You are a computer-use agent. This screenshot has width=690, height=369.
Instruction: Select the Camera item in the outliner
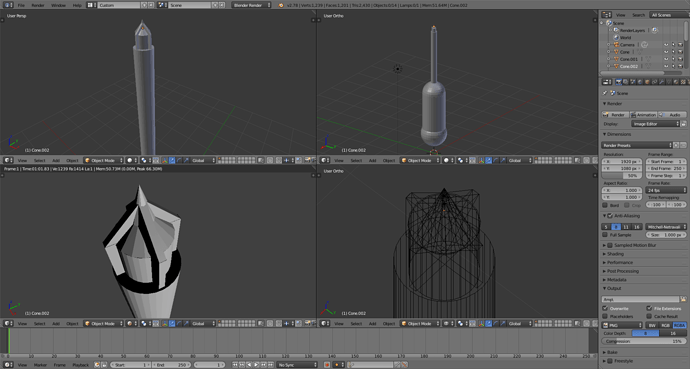click(x=627, y=45)
